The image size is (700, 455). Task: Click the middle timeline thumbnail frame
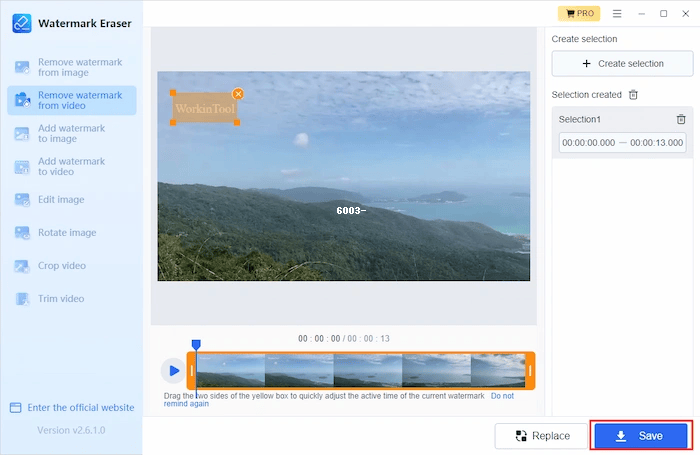pos(368,371)
